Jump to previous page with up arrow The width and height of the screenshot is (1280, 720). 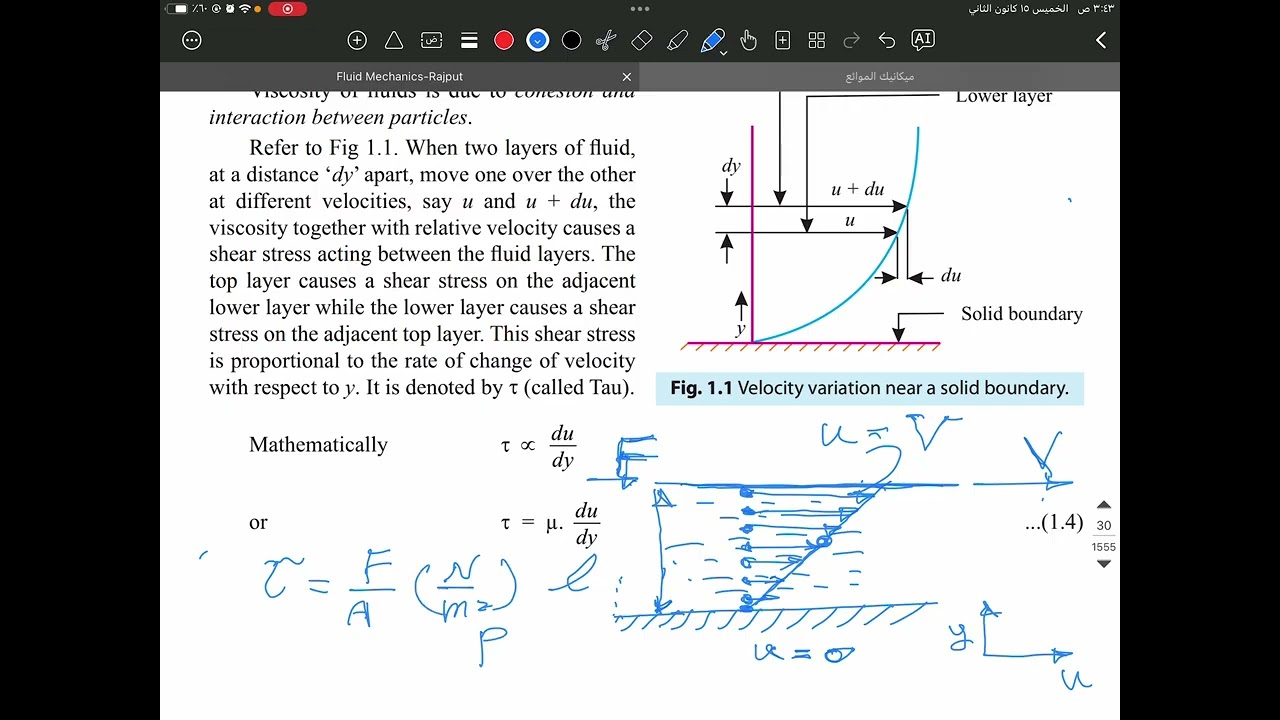tap(1104, 505)
